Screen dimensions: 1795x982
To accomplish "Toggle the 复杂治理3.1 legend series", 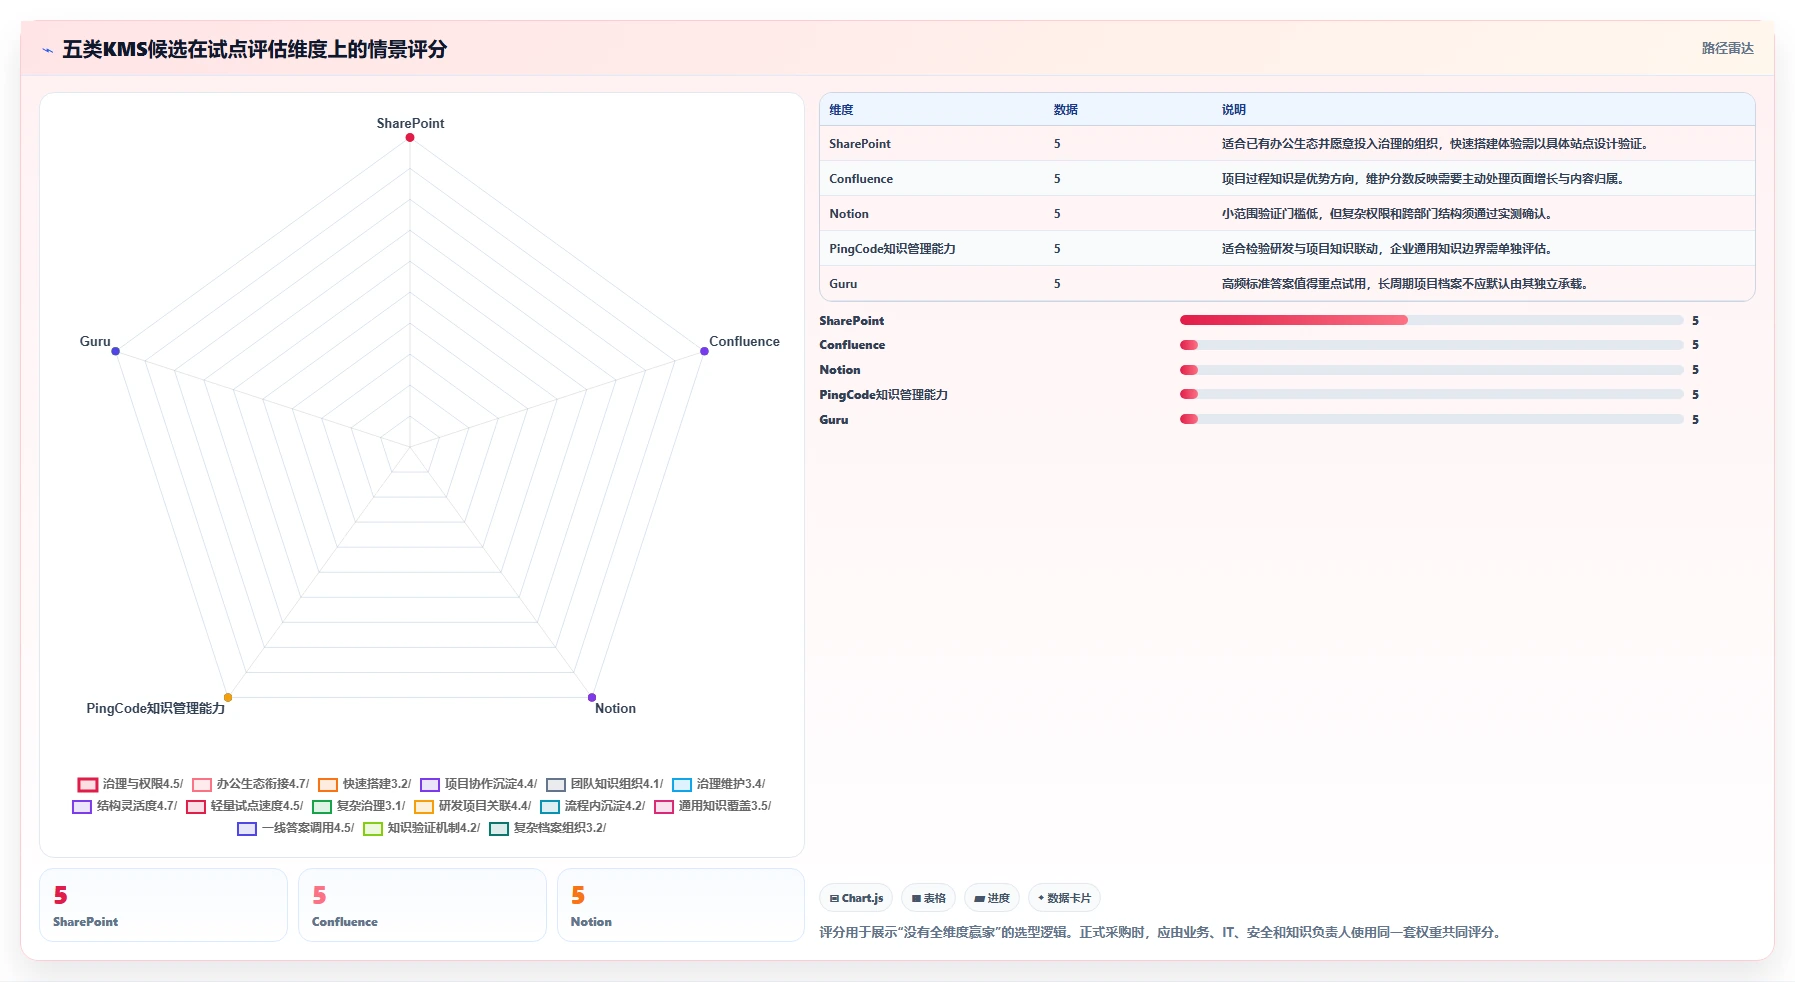I will (x=359, y=806).
